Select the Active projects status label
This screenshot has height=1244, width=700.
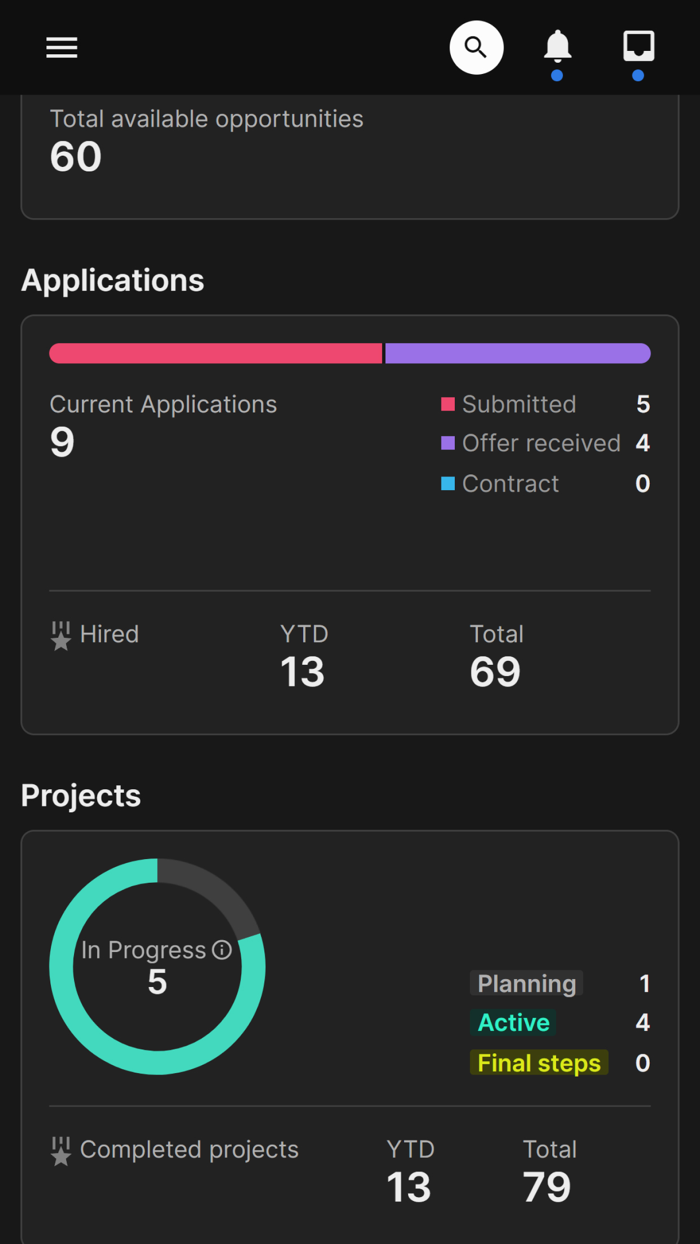click(x=513, y=1023)
